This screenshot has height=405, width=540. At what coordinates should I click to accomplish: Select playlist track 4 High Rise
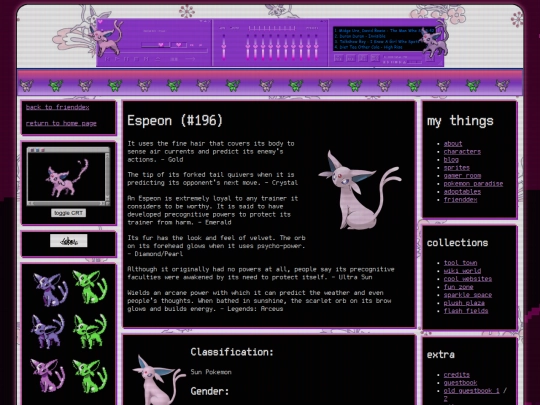368,47
